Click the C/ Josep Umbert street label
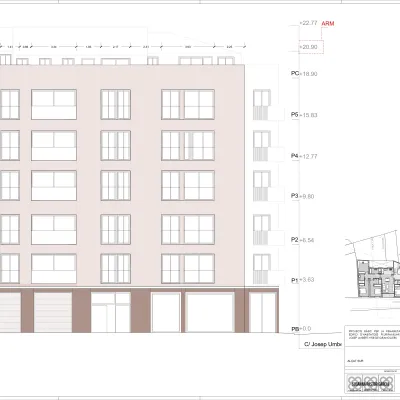The height and width of the screenshot is (400, 400). (323, 344)
